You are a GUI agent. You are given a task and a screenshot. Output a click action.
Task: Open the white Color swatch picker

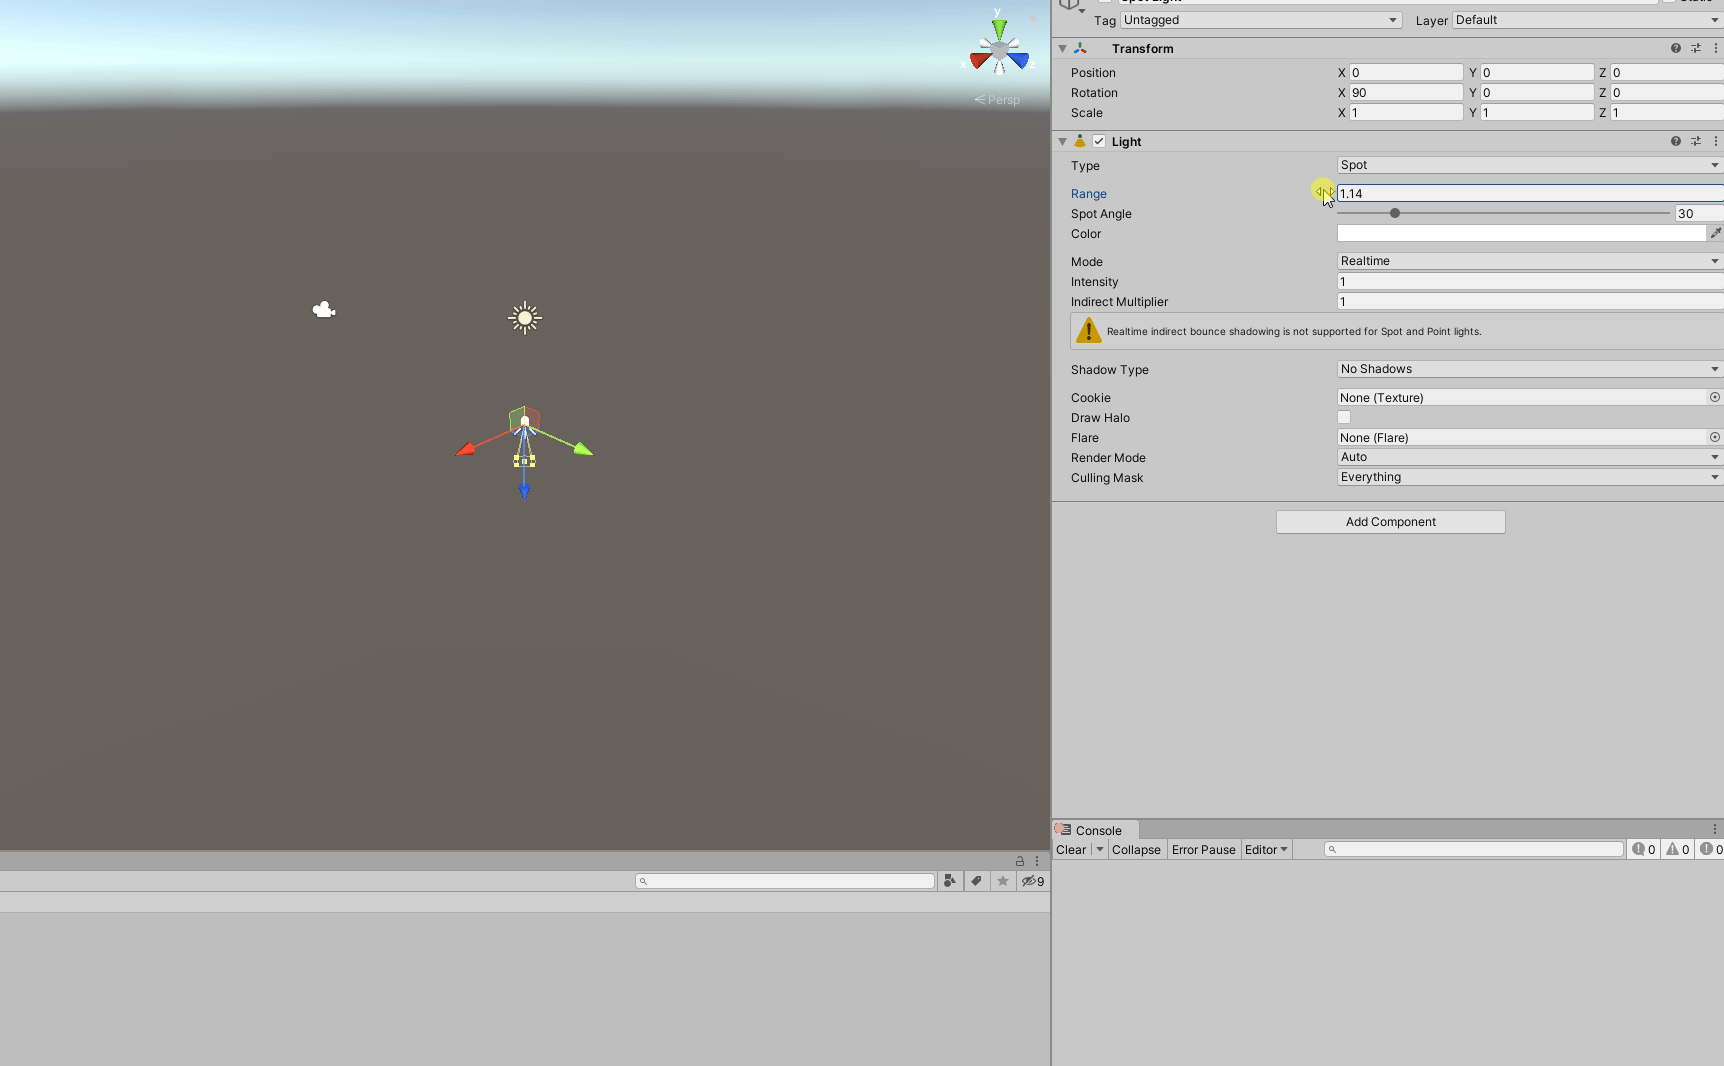point(1521,233)
